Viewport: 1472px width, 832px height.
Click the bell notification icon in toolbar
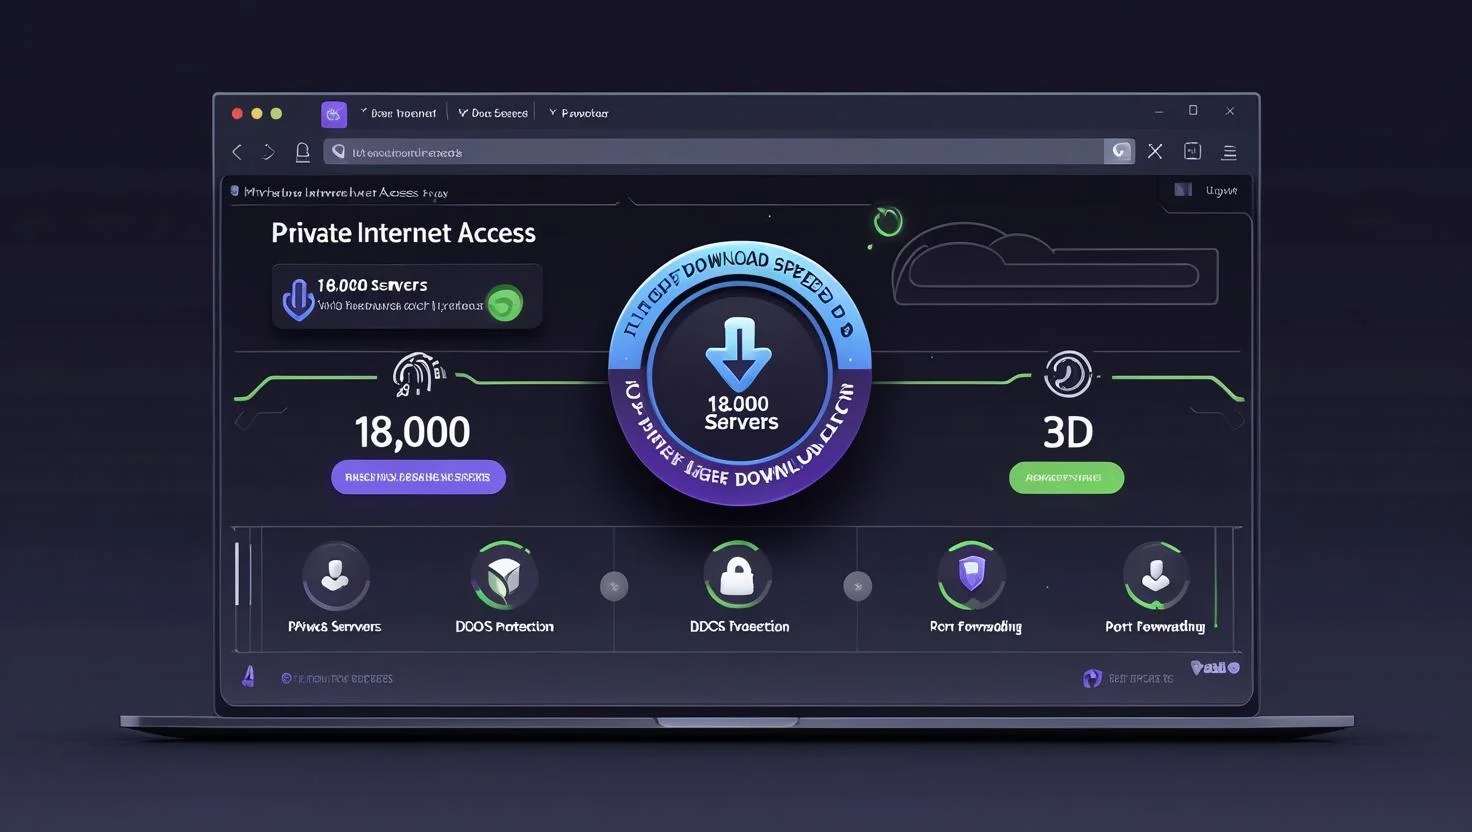click(x=302, y=152)
